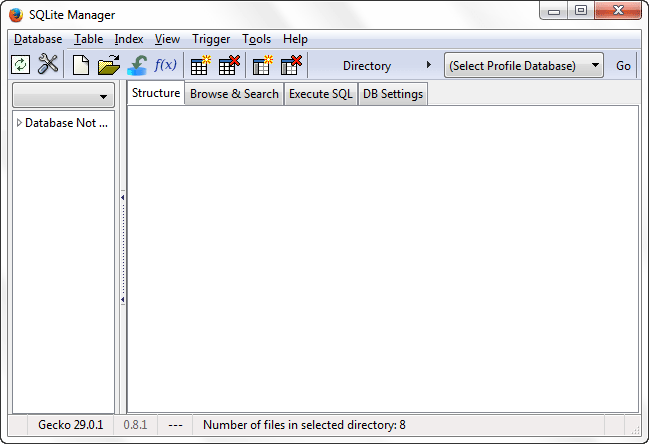The width and height of the screenshot is (649, 444).
Task: Click the Drop Table icon with red X
Action: [x=229, y=65]
